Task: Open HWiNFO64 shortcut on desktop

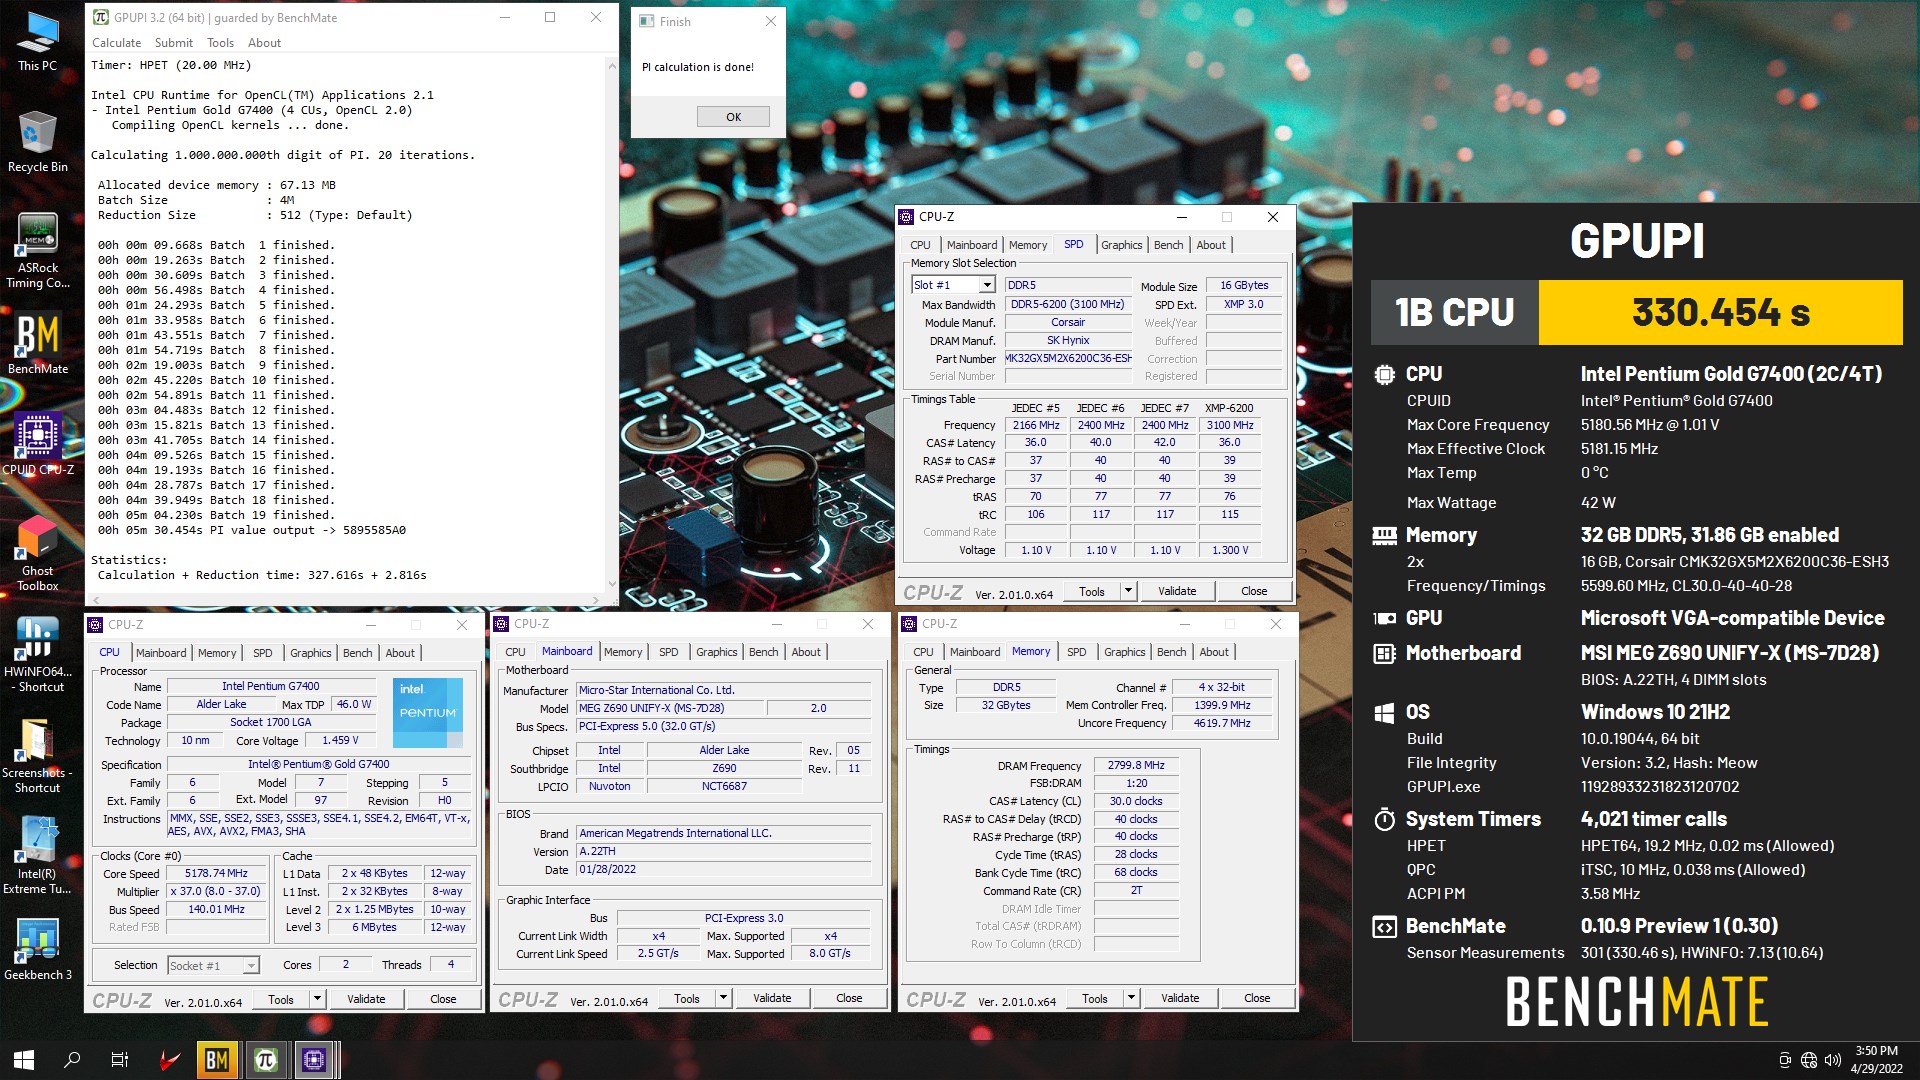Action: coord(37,655)
